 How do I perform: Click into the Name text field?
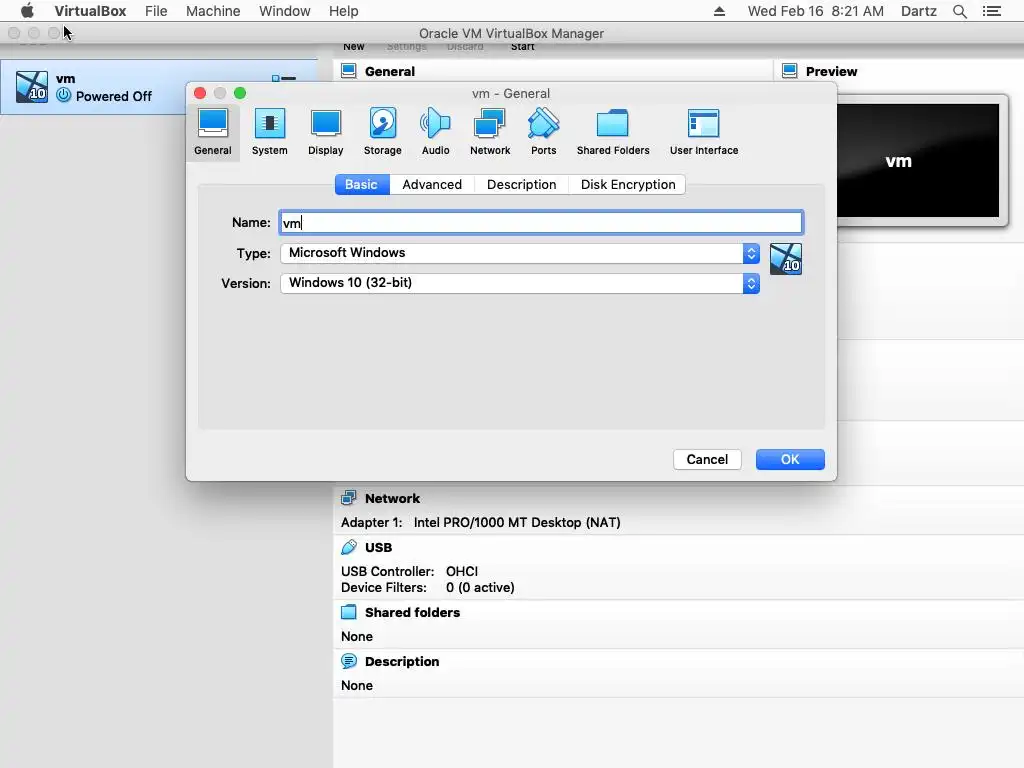tap(541, 223)
